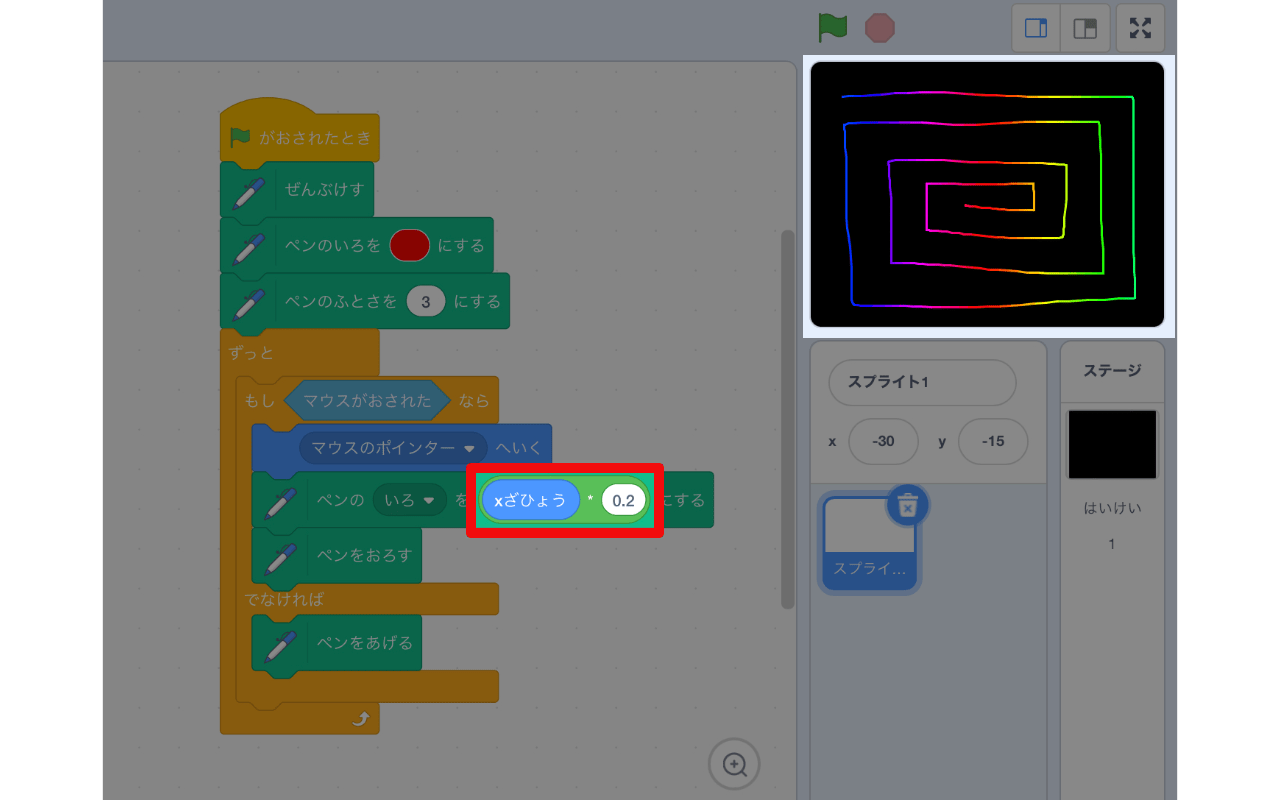Click the xざひょう reporter block
Screen dimensions: 1280x800
tap(530, 500)
